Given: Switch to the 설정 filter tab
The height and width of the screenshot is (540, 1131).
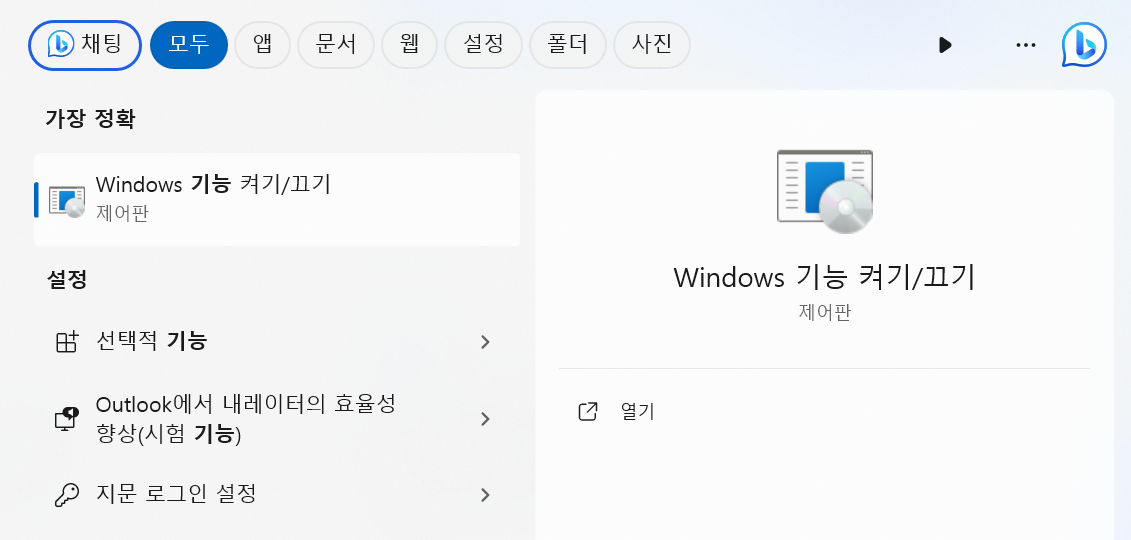Looking at the screenshot, I should (483, 45).
